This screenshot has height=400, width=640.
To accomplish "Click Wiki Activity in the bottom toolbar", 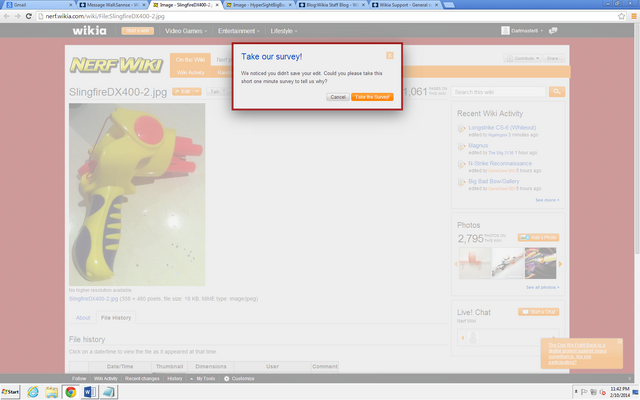I will click(x=105, y=378).
